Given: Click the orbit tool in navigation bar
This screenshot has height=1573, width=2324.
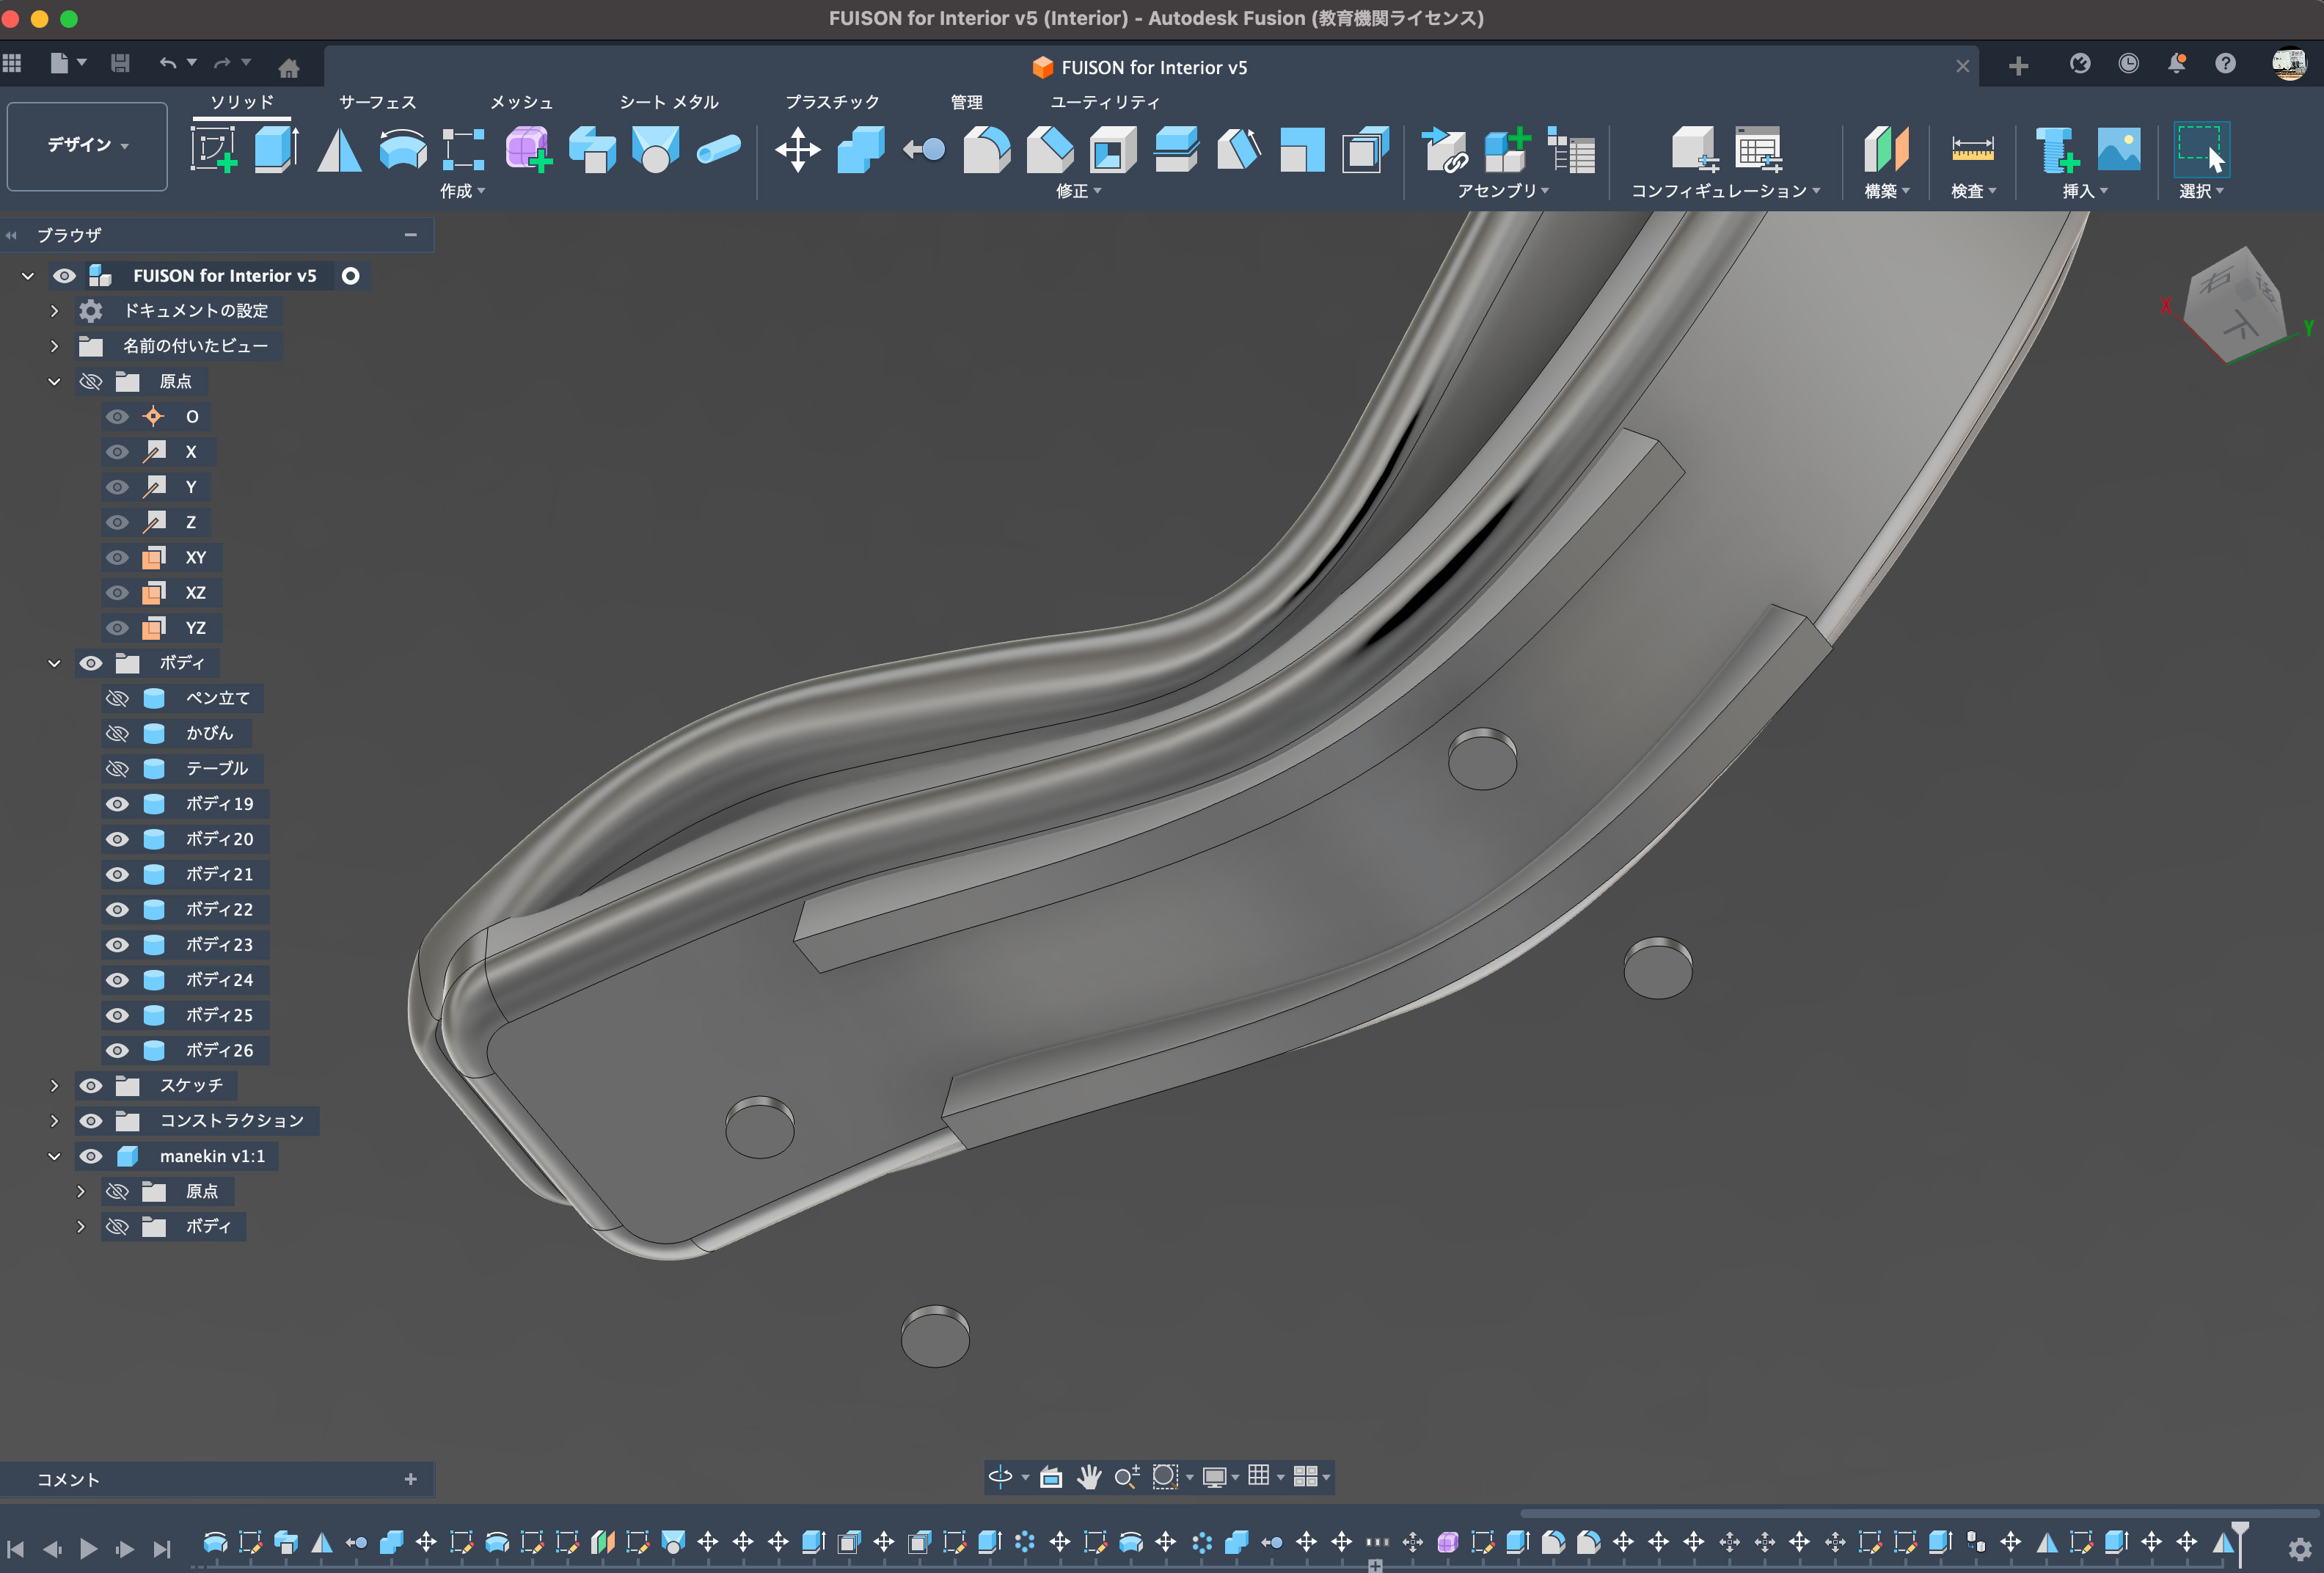Looking at the screenshot, I should pos(1000,1476).
